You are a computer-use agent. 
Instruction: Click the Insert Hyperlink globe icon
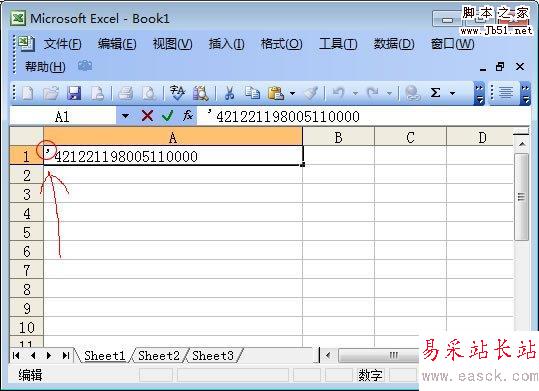(x=412, y=93)
